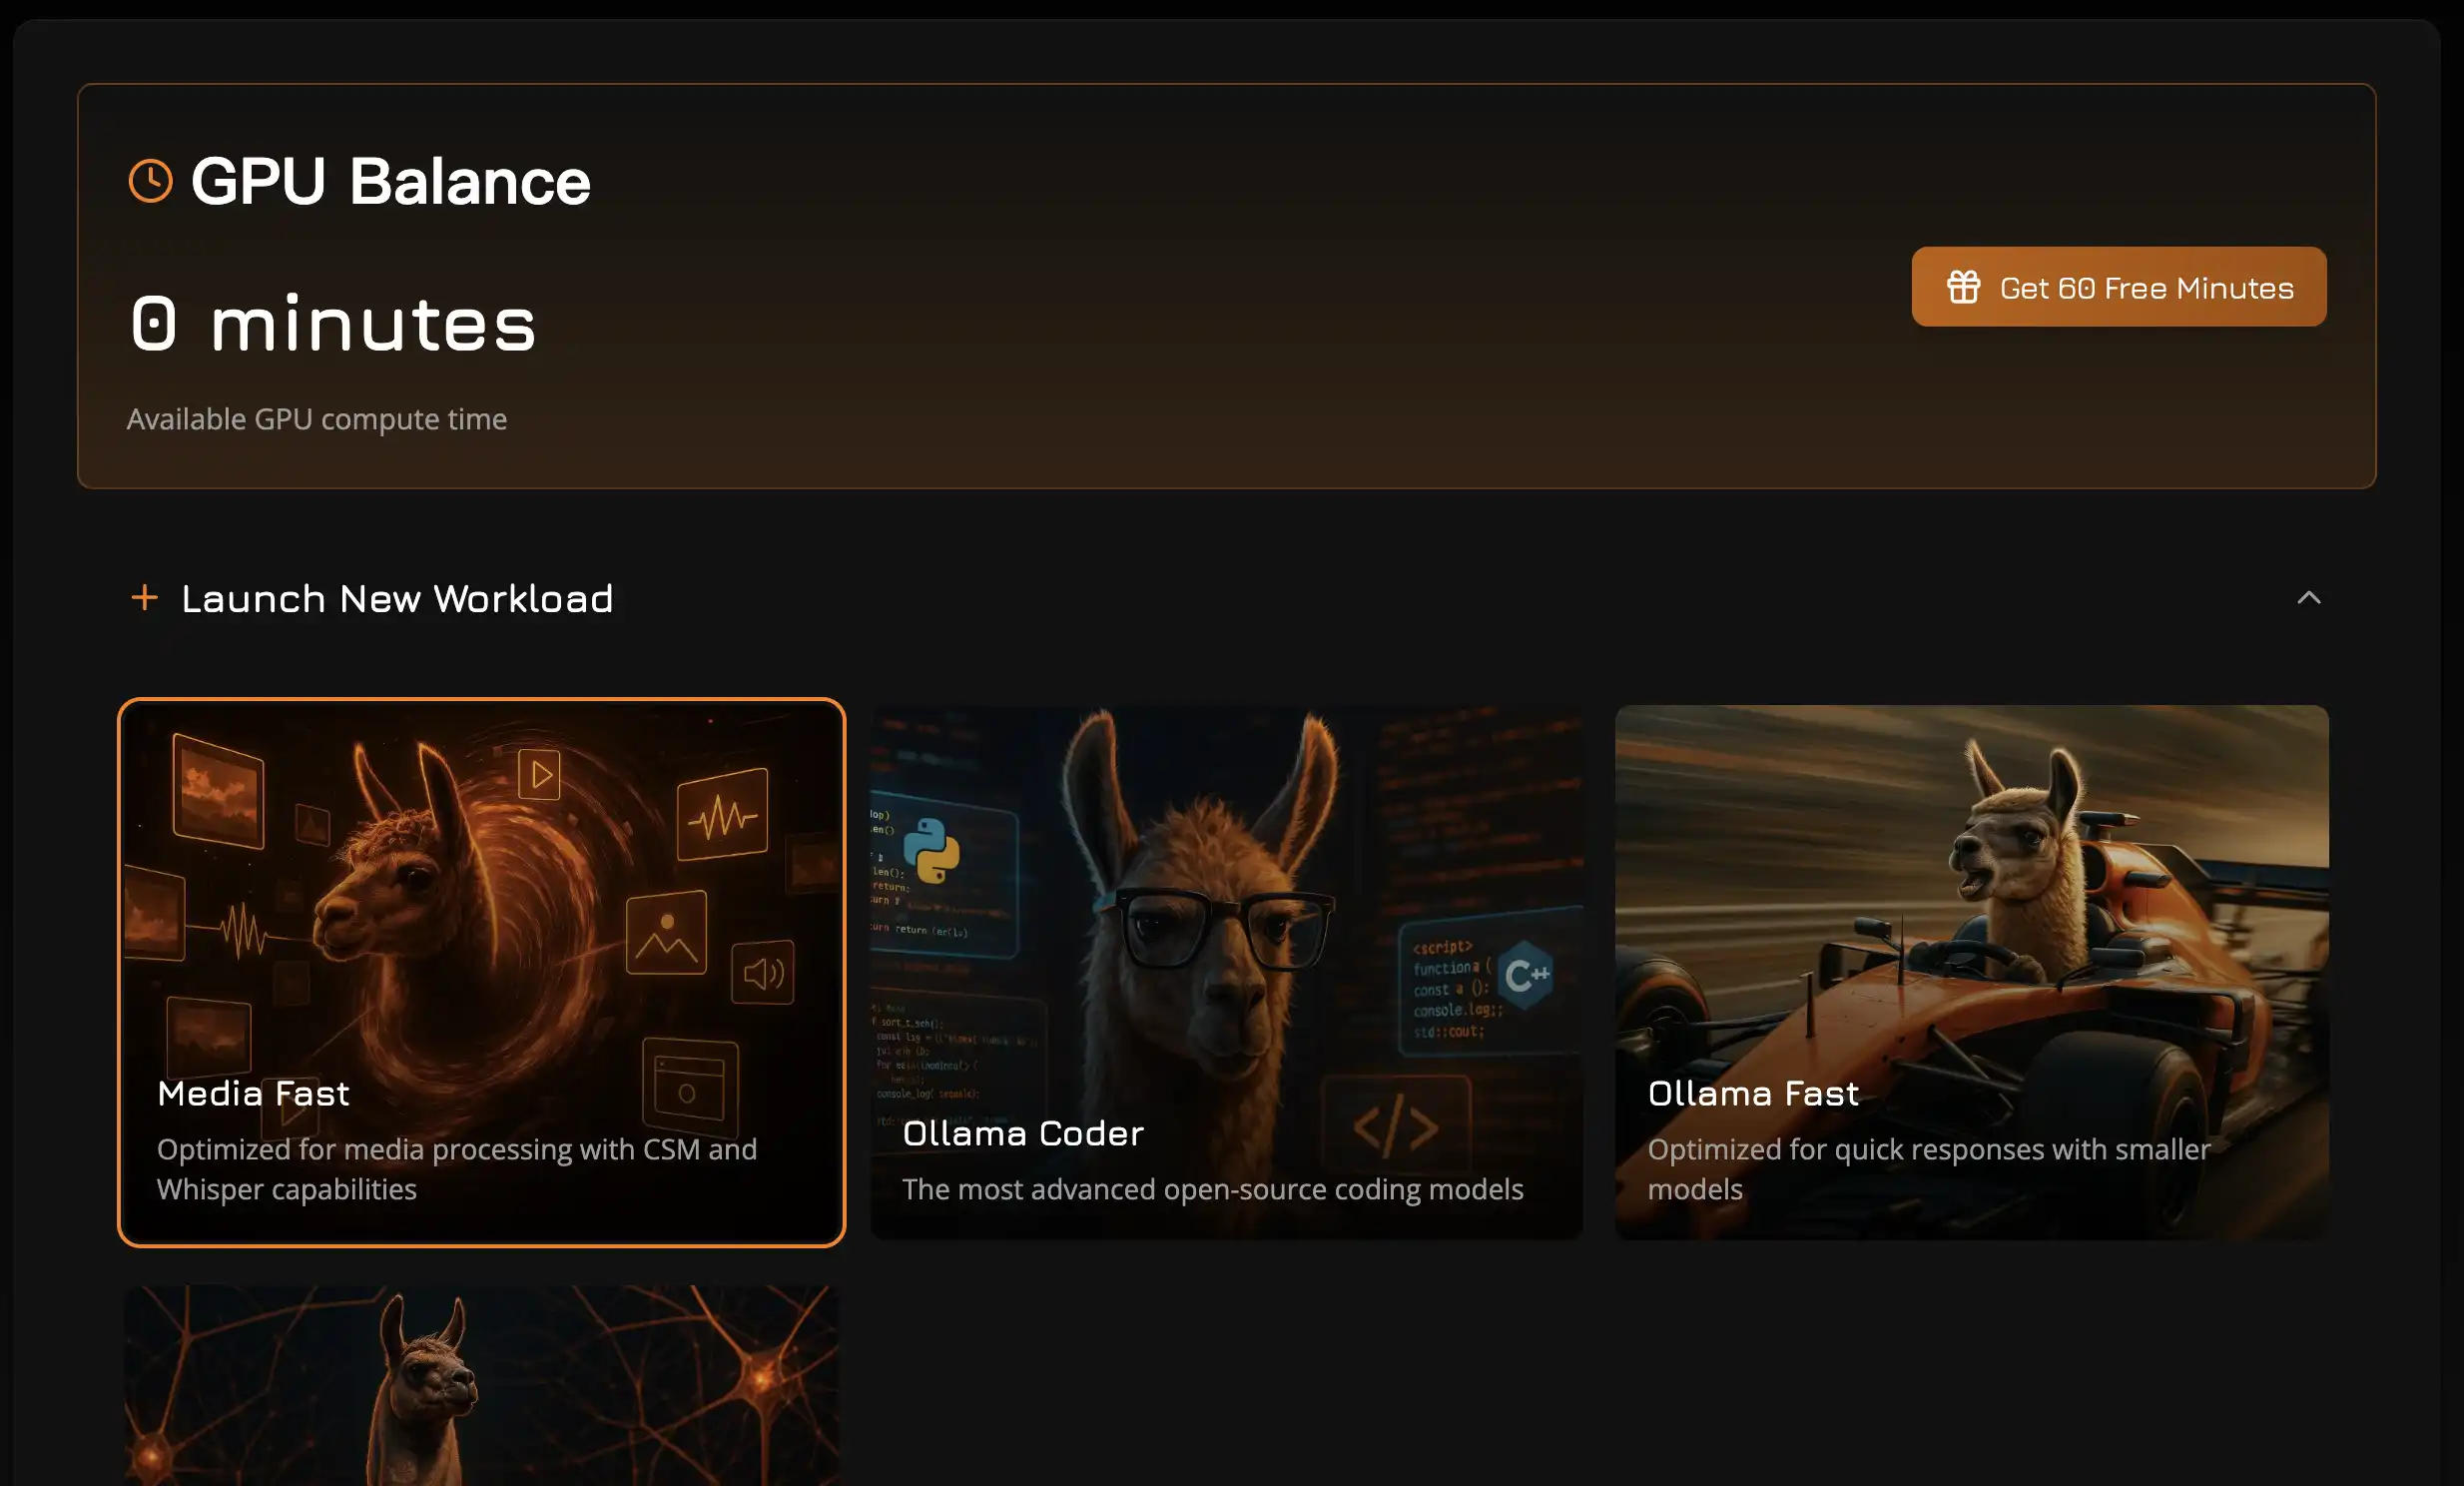2464x1486 pixels.
Task: Click the gift icon on the orange button
Action: [x=1963, y=287]
